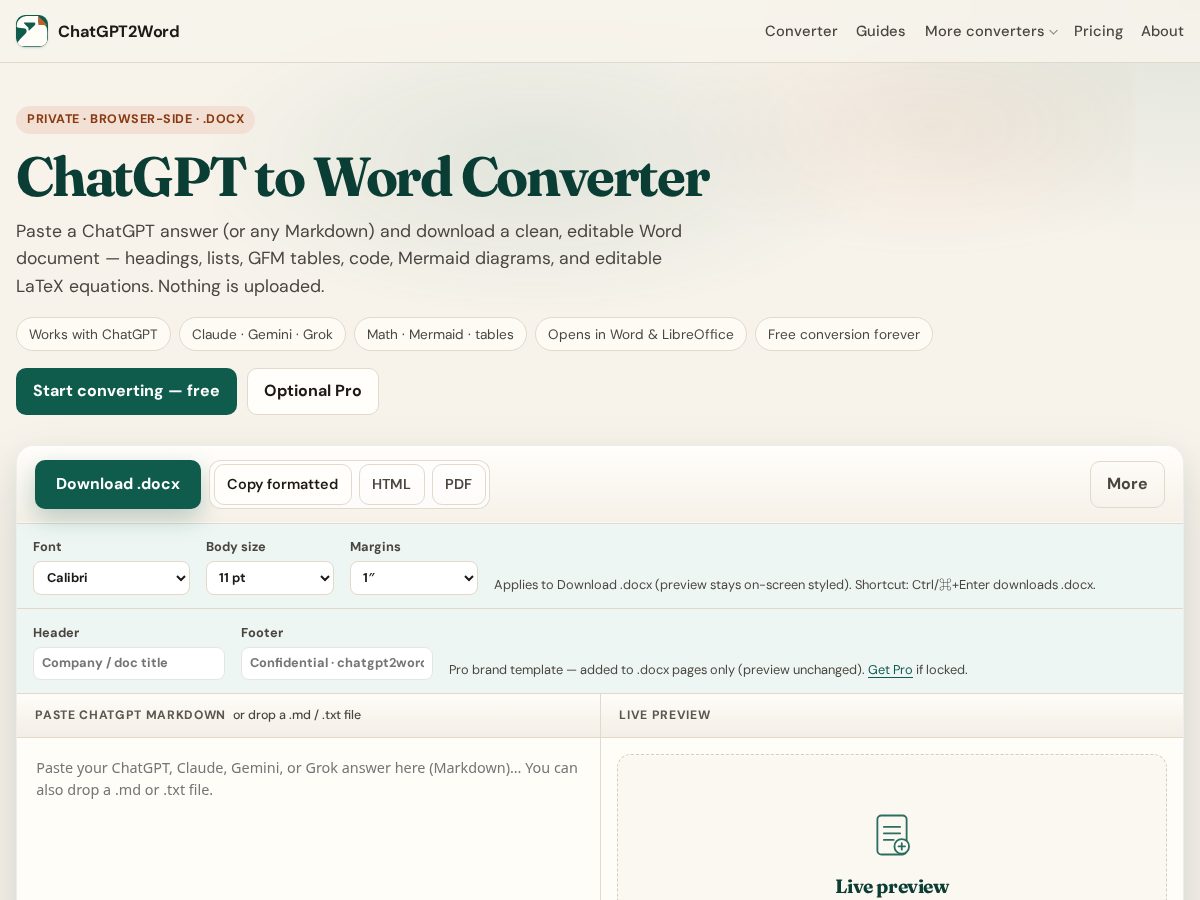
Task: Open the Body size dropdown
Action: [270, 578]
